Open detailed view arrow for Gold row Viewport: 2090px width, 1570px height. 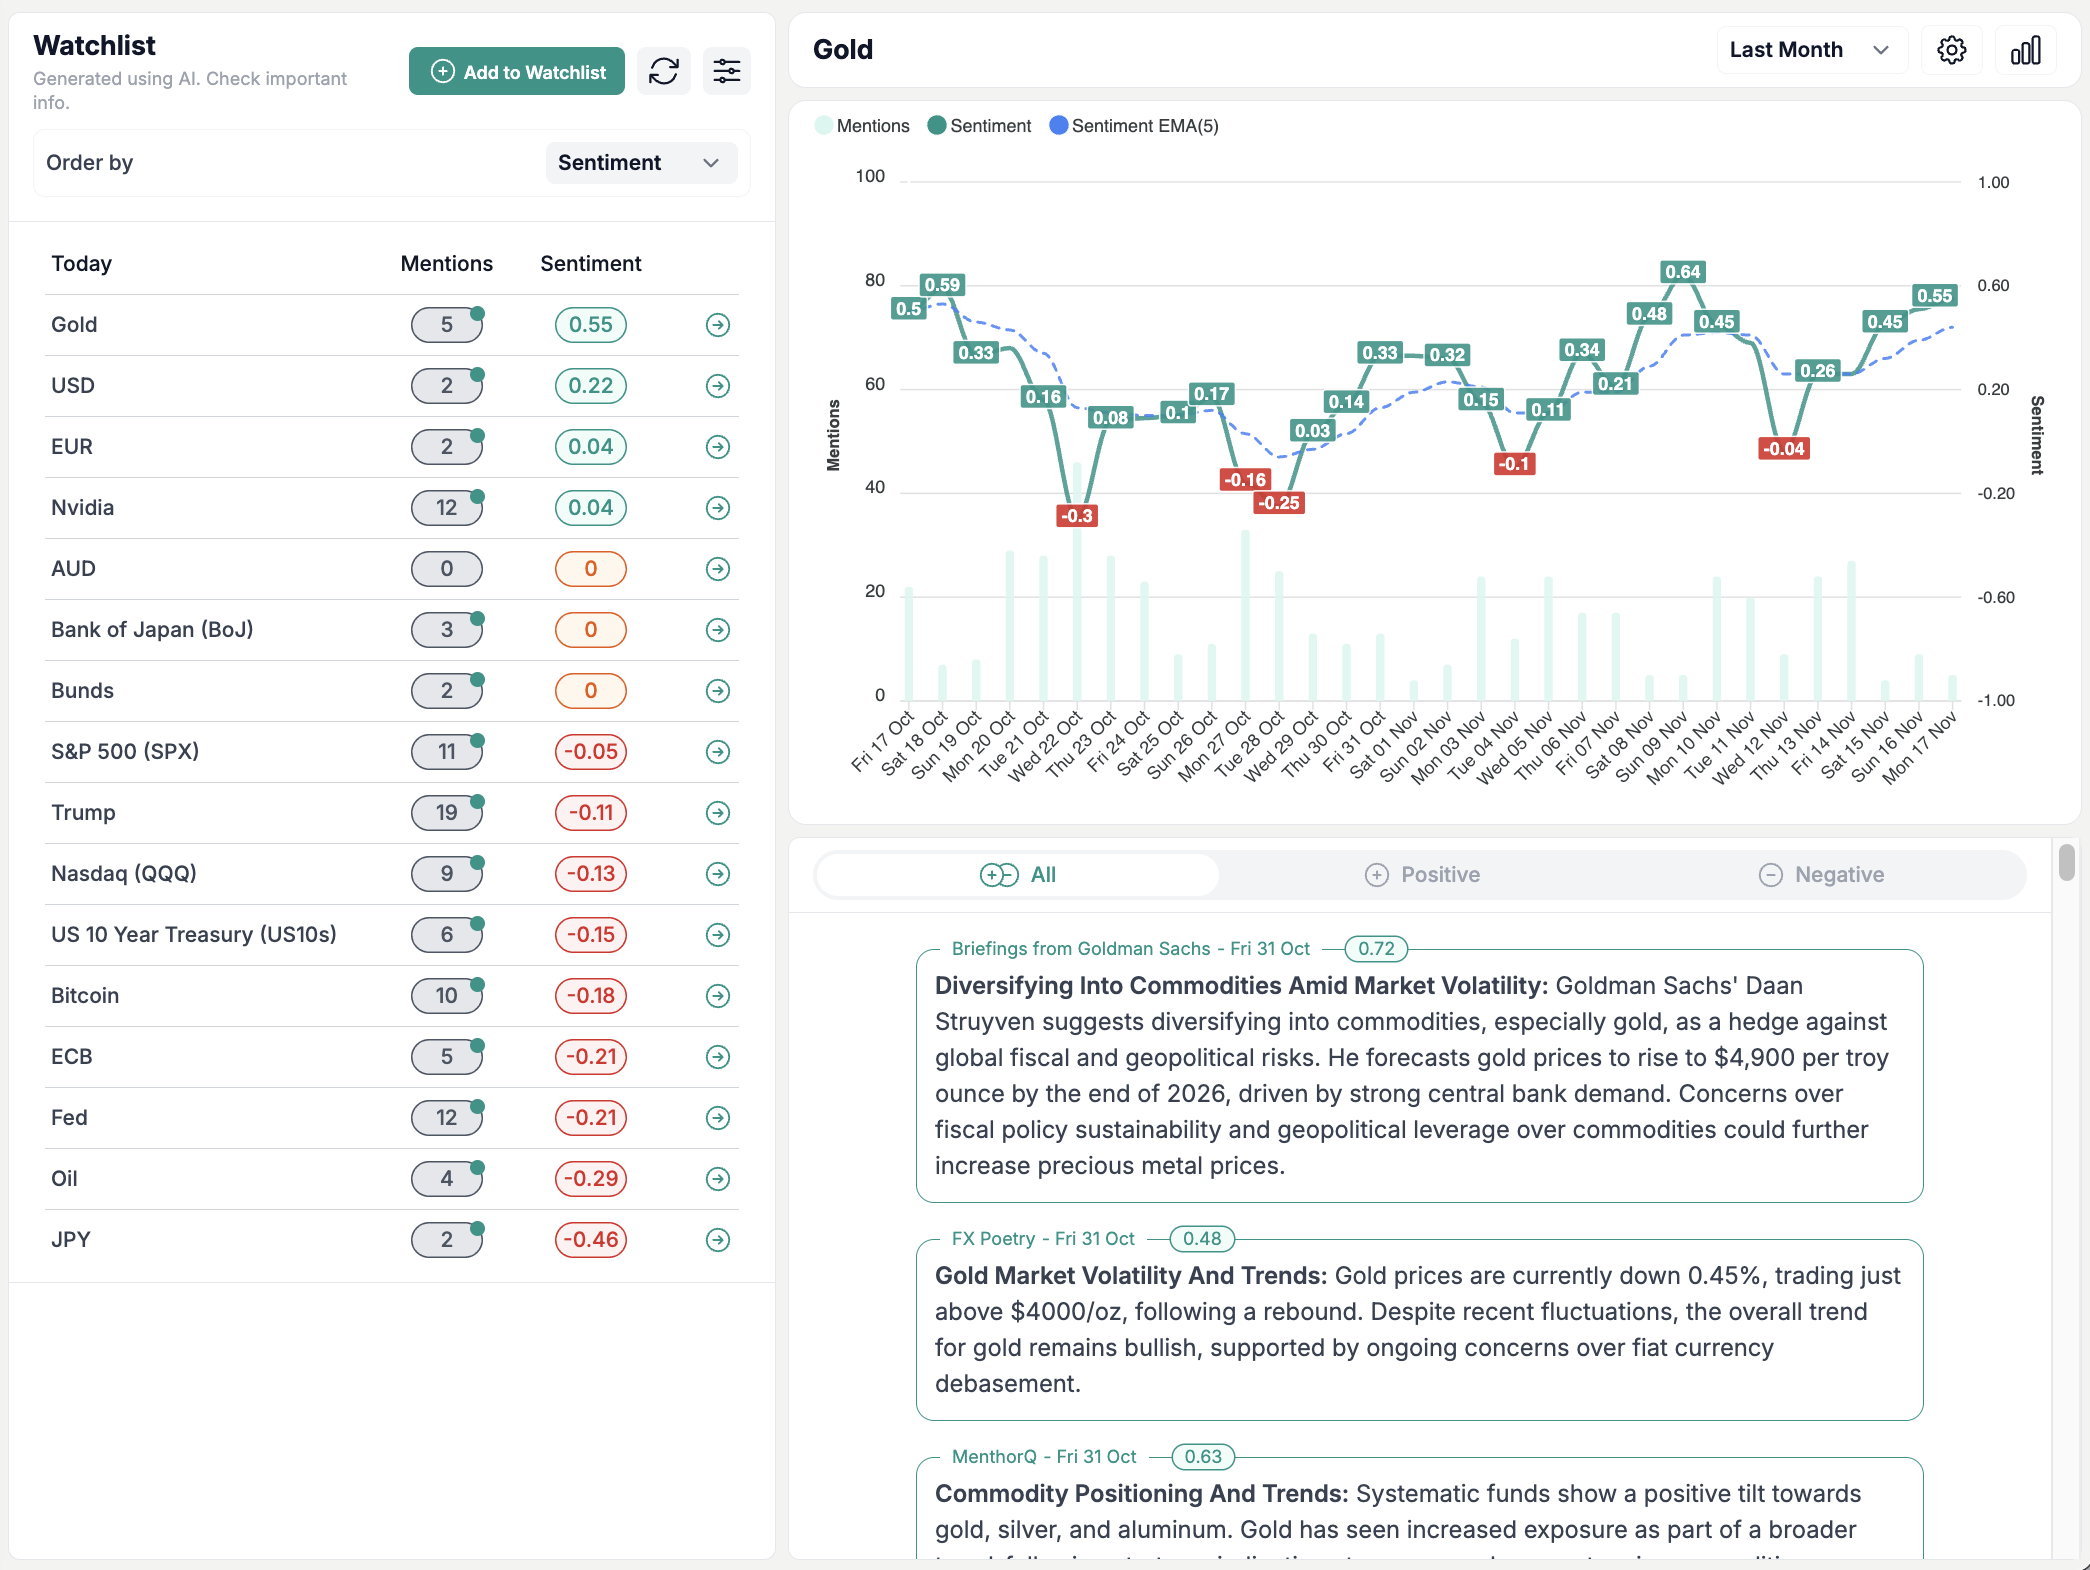[718, 324]
